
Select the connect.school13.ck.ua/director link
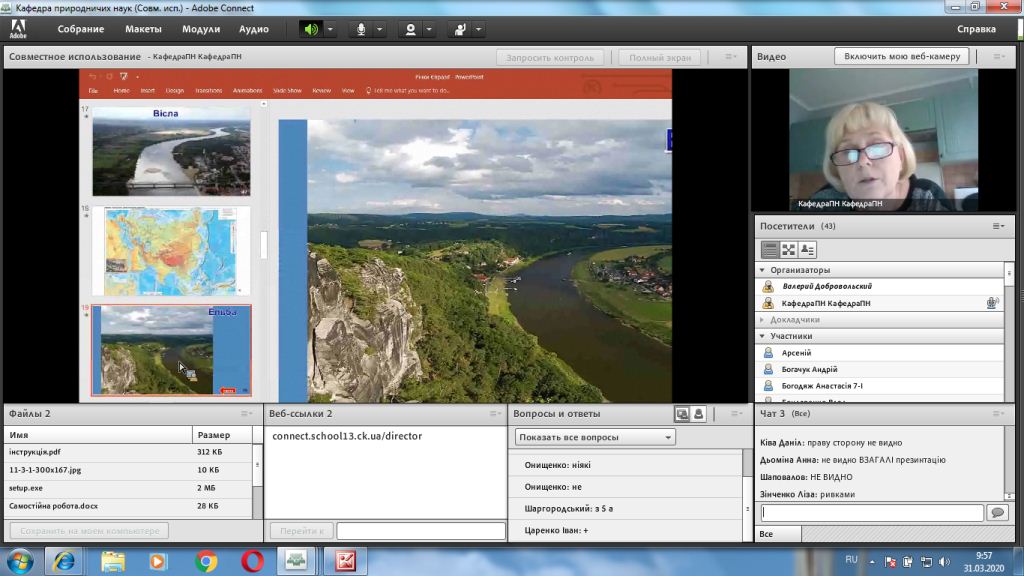pos(347,436)
